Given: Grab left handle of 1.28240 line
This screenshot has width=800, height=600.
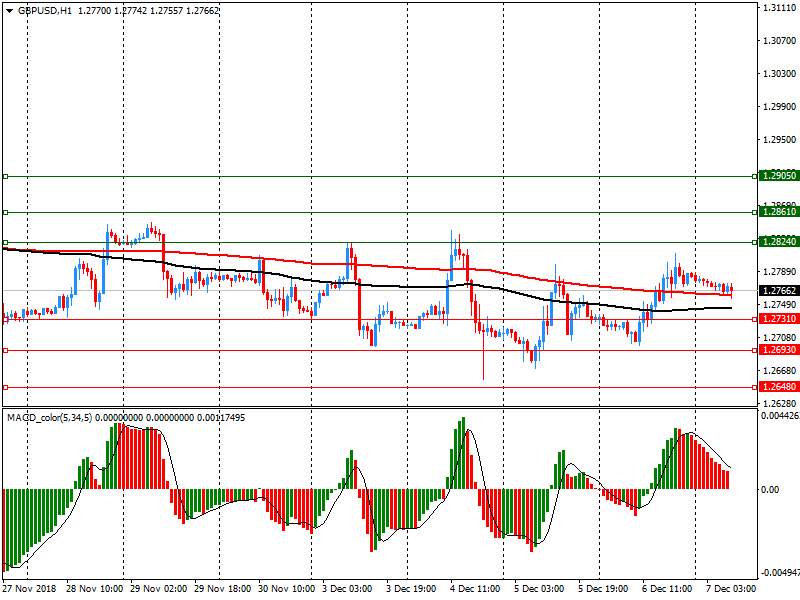Looking at the screenshot, I should pos(6,242).
